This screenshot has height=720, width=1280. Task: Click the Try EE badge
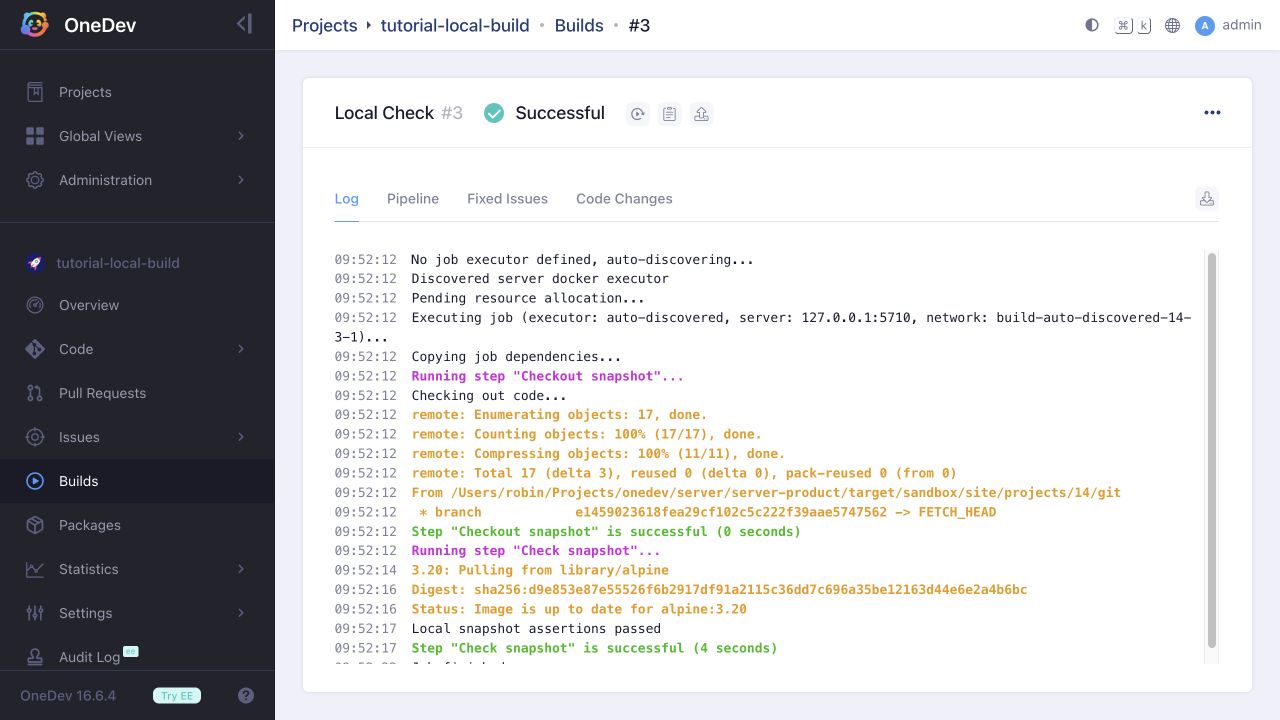(x=177, y=696)
